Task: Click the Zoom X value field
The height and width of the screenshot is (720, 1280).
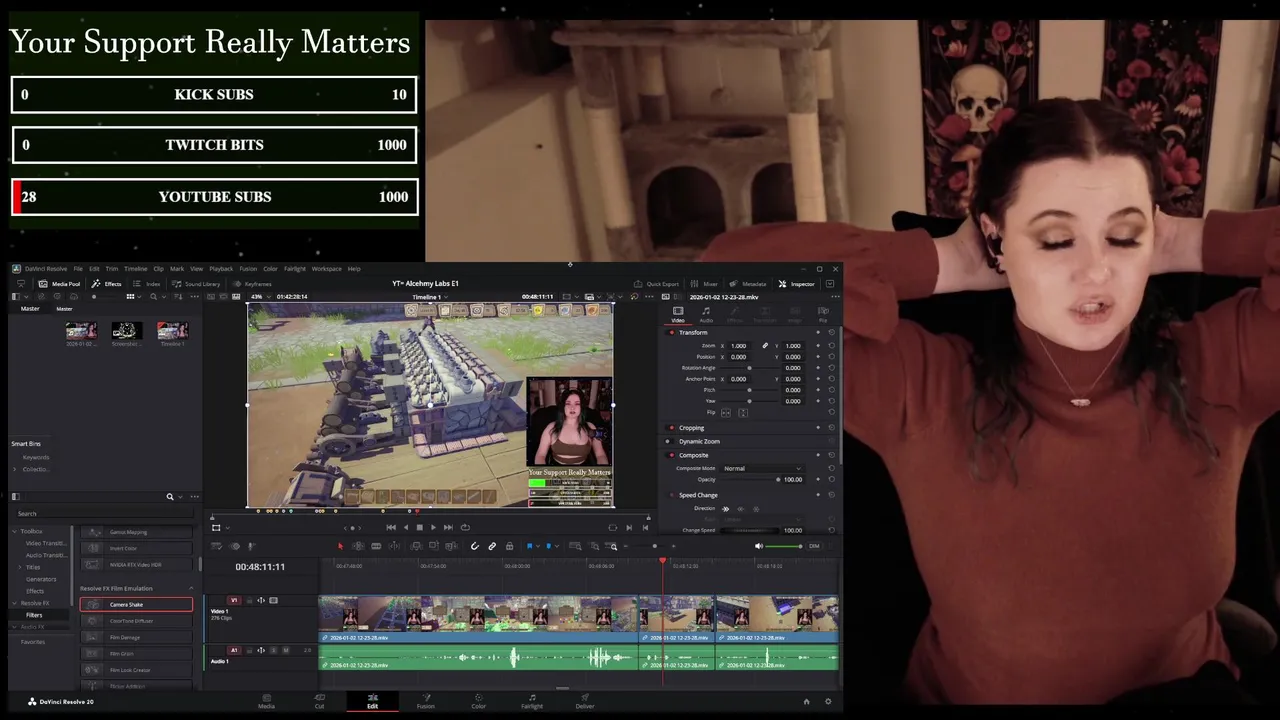Action: tap(739, 345)
